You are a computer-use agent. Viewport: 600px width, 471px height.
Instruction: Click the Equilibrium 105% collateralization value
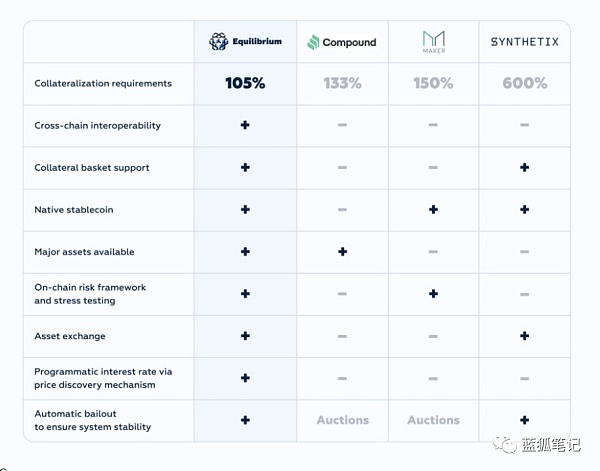coord(245,84)
